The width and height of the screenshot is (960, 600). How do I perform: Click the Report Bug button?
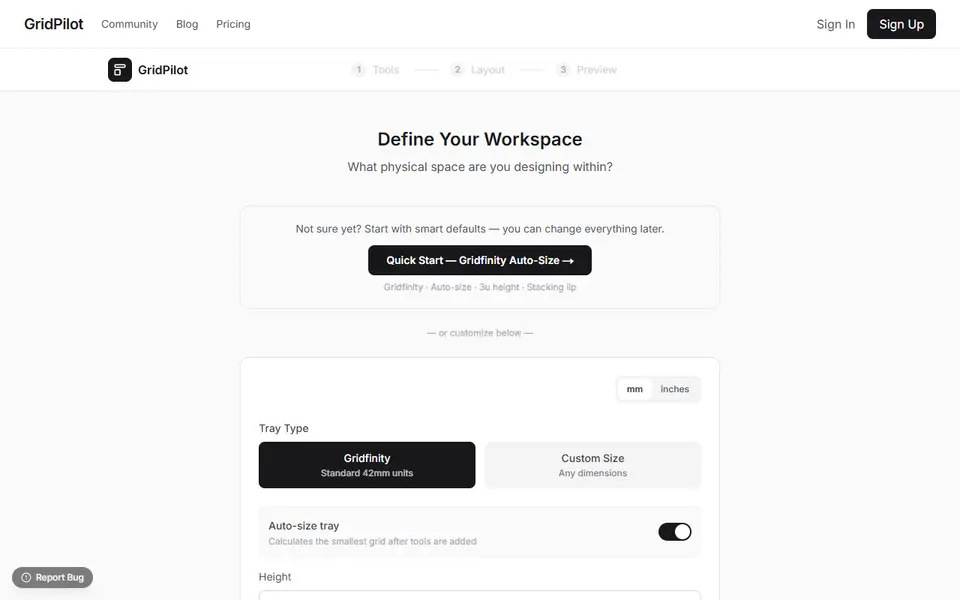[x=52, y=577]
